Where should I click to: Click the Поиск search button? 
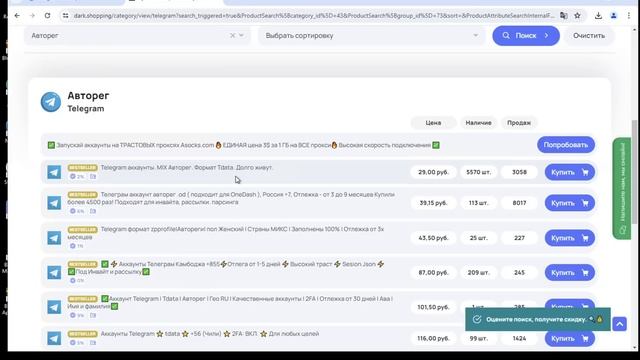coord(526,36)
